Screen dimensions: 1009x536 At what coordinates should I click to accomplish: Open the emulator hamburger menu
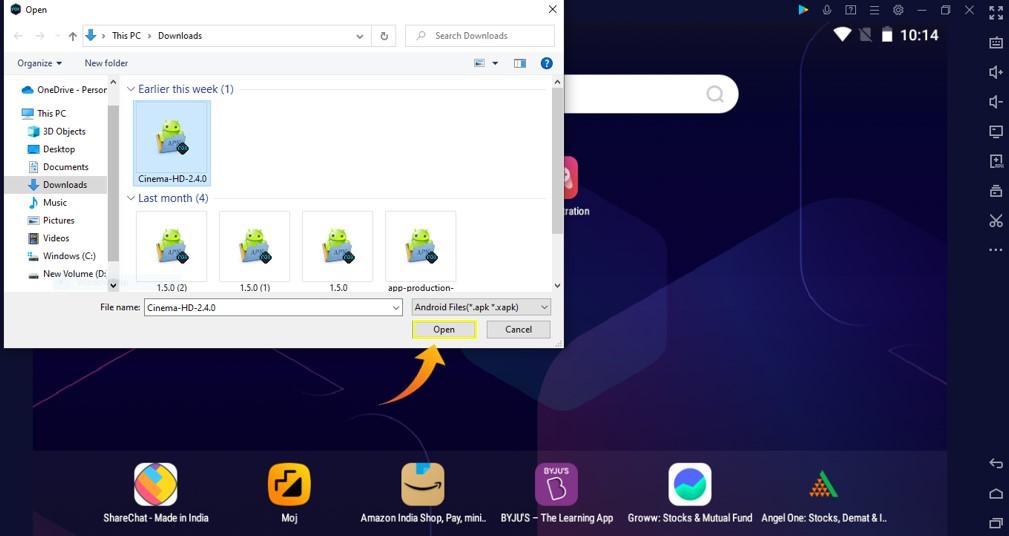874,10
